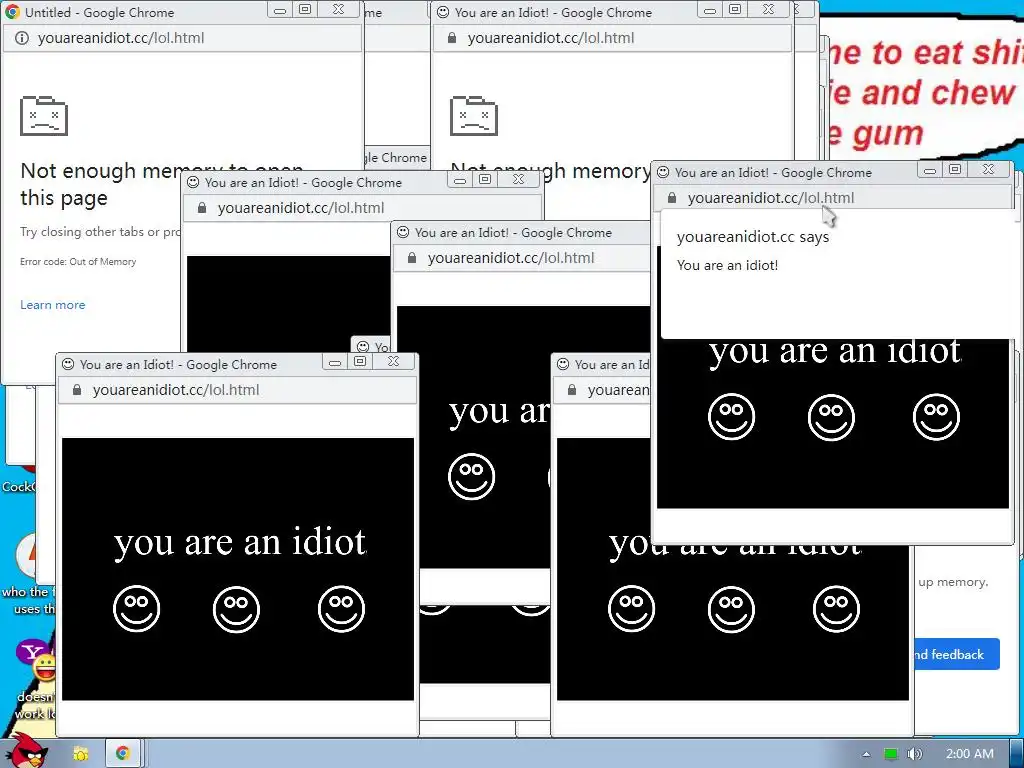1024x768 pixels.
Task: Click lock icon beside truncated 'youarean' address
Action: (571, 390)
